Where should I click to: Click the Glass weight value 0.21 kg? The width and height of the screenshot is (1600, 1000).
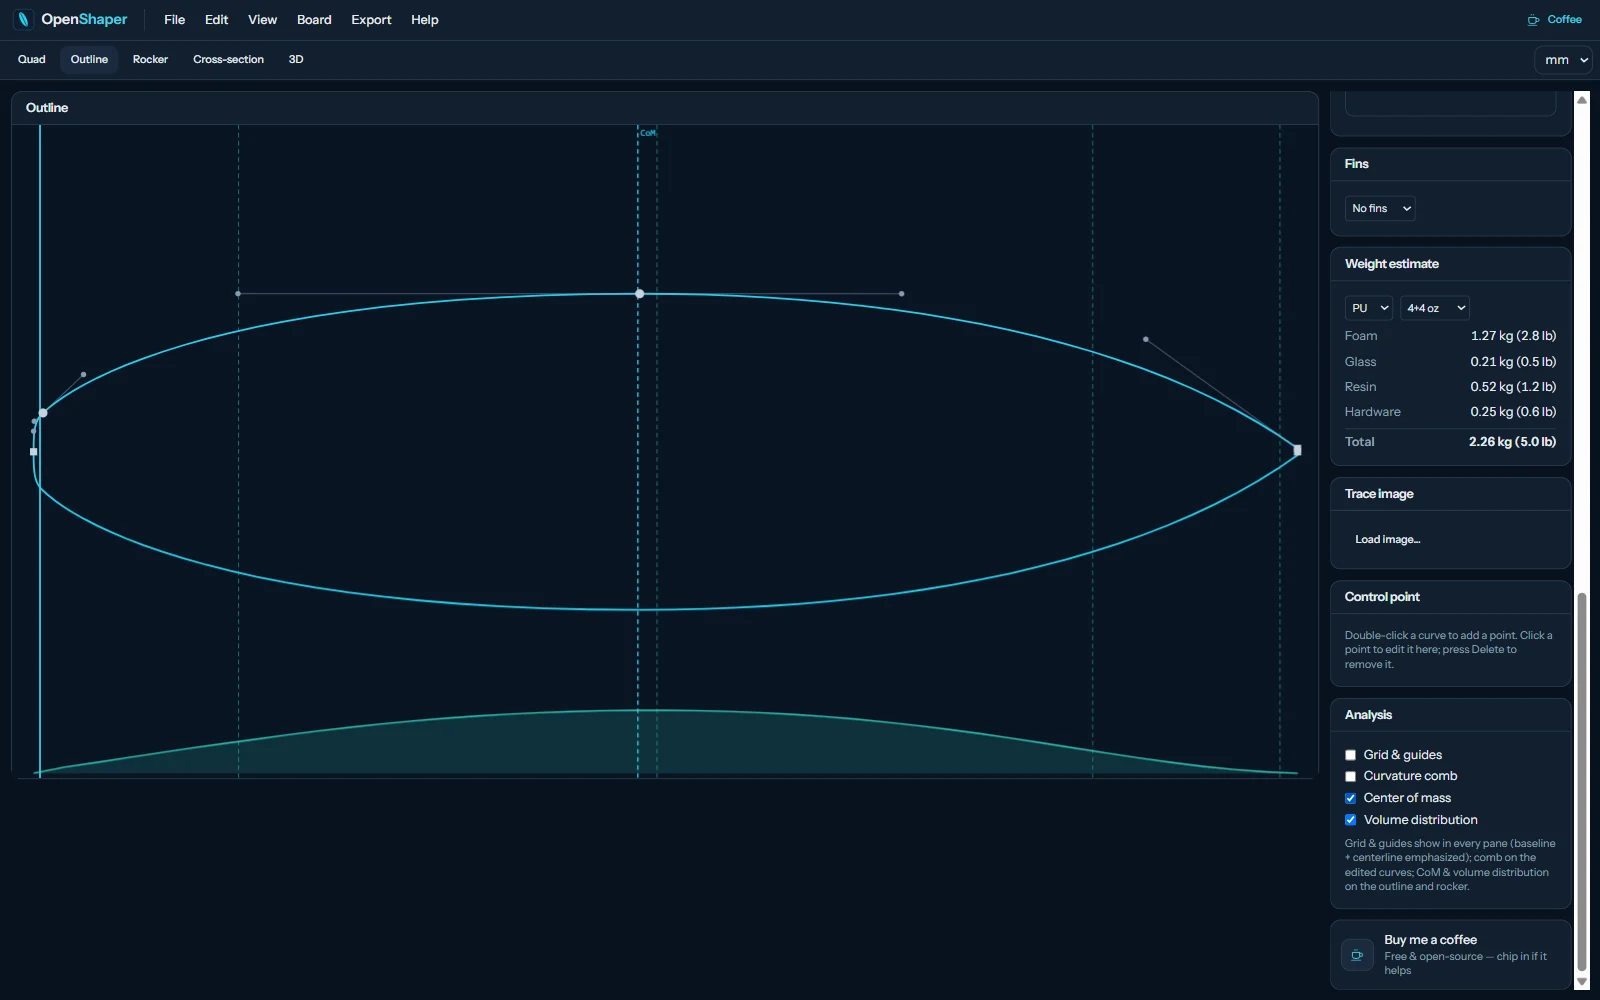(1513, 362)
